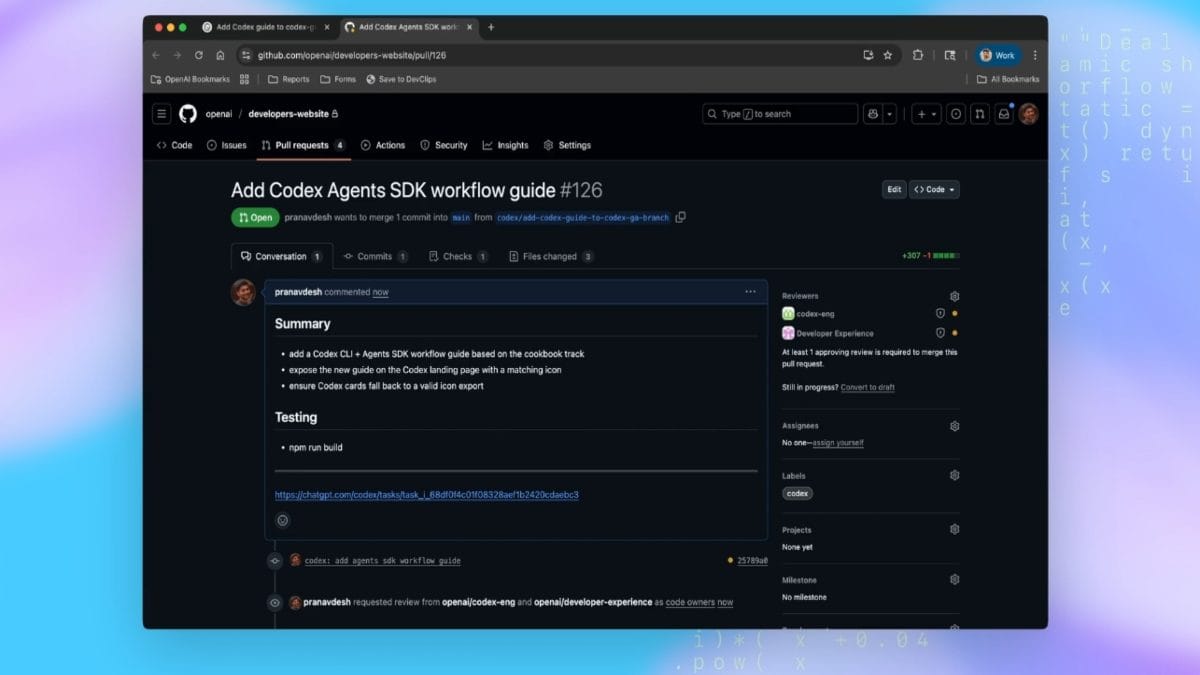Open the Forms bookmarks folder
The height and width of the screenshot is (675, 1200).
tap(338, 79)
